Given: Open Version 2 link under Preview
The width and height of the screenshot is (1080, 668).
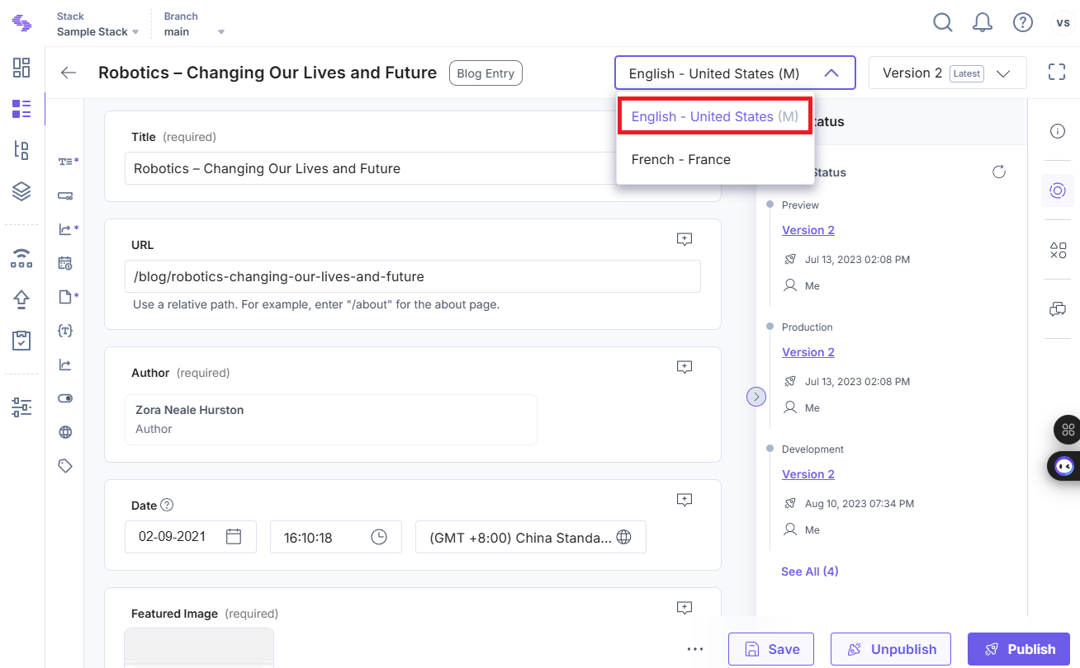Looking at the screenshot, I should pos(808,230).
